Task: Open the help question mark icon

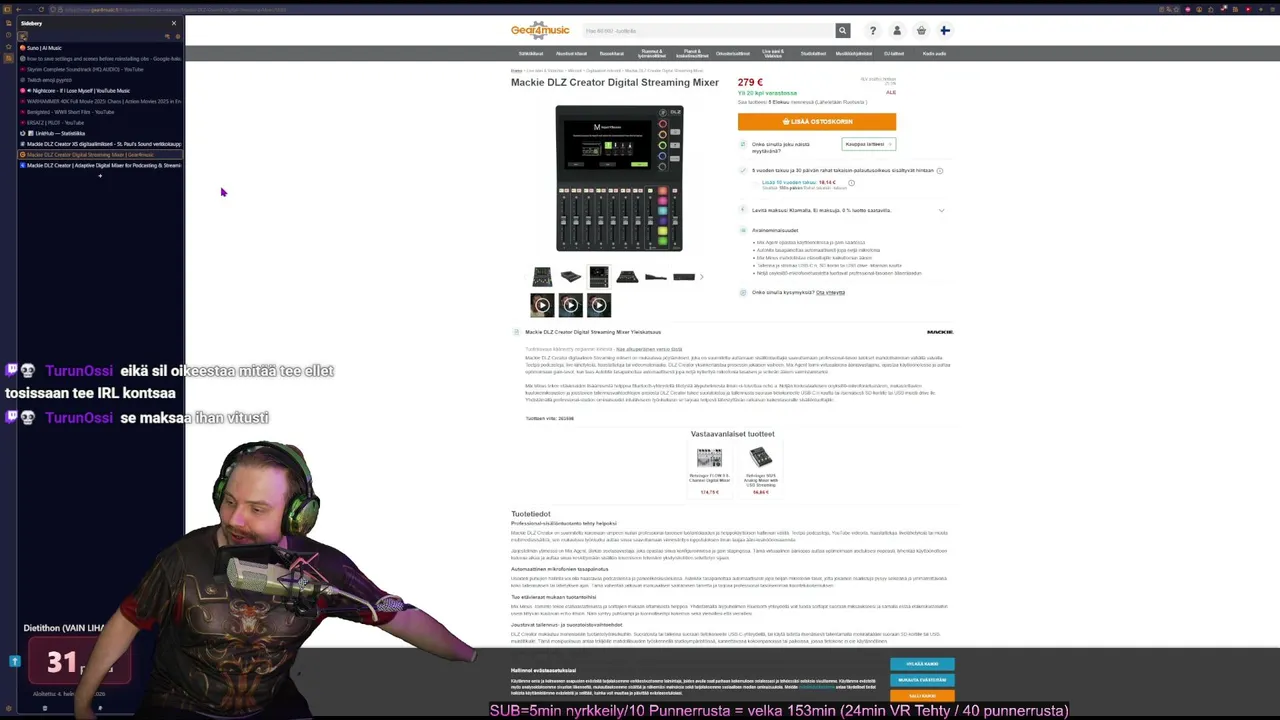Action: tap(873, 31)
